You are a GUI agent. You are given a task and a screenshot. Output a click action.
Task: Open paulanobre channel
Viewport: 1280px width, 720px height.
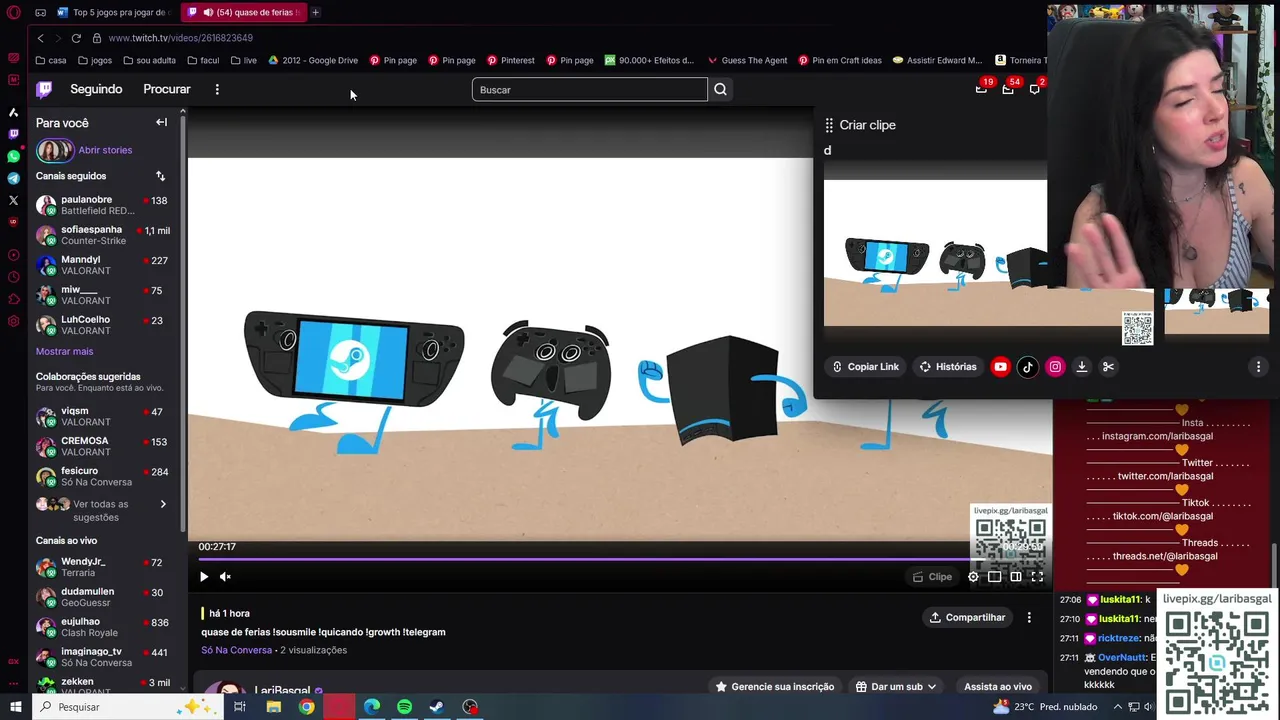[x=105, y=205]
